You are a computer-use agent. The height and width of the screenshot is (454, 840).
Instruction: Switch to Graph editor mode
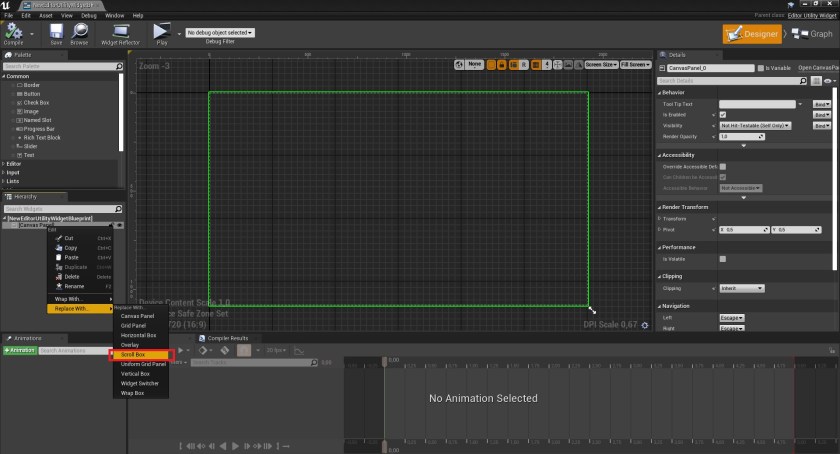pyautogui.click(x=812, y=34)
